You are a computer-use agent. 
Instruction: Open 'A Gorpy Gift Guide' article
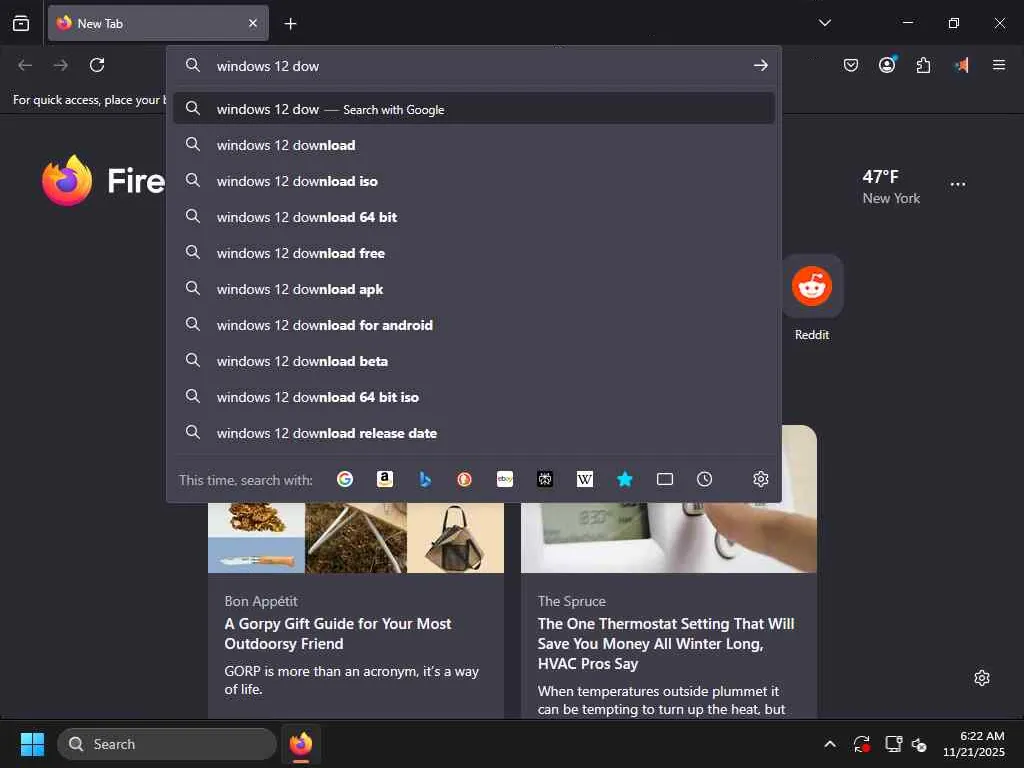(338, 633)
